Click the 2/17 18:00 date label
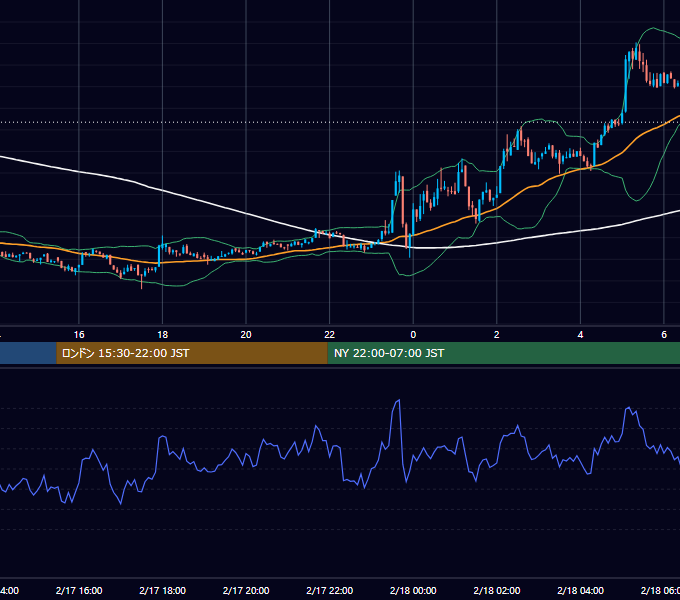The height and width of the screenshot is (600, 680). pyautogui.click(x=163, y=590)
